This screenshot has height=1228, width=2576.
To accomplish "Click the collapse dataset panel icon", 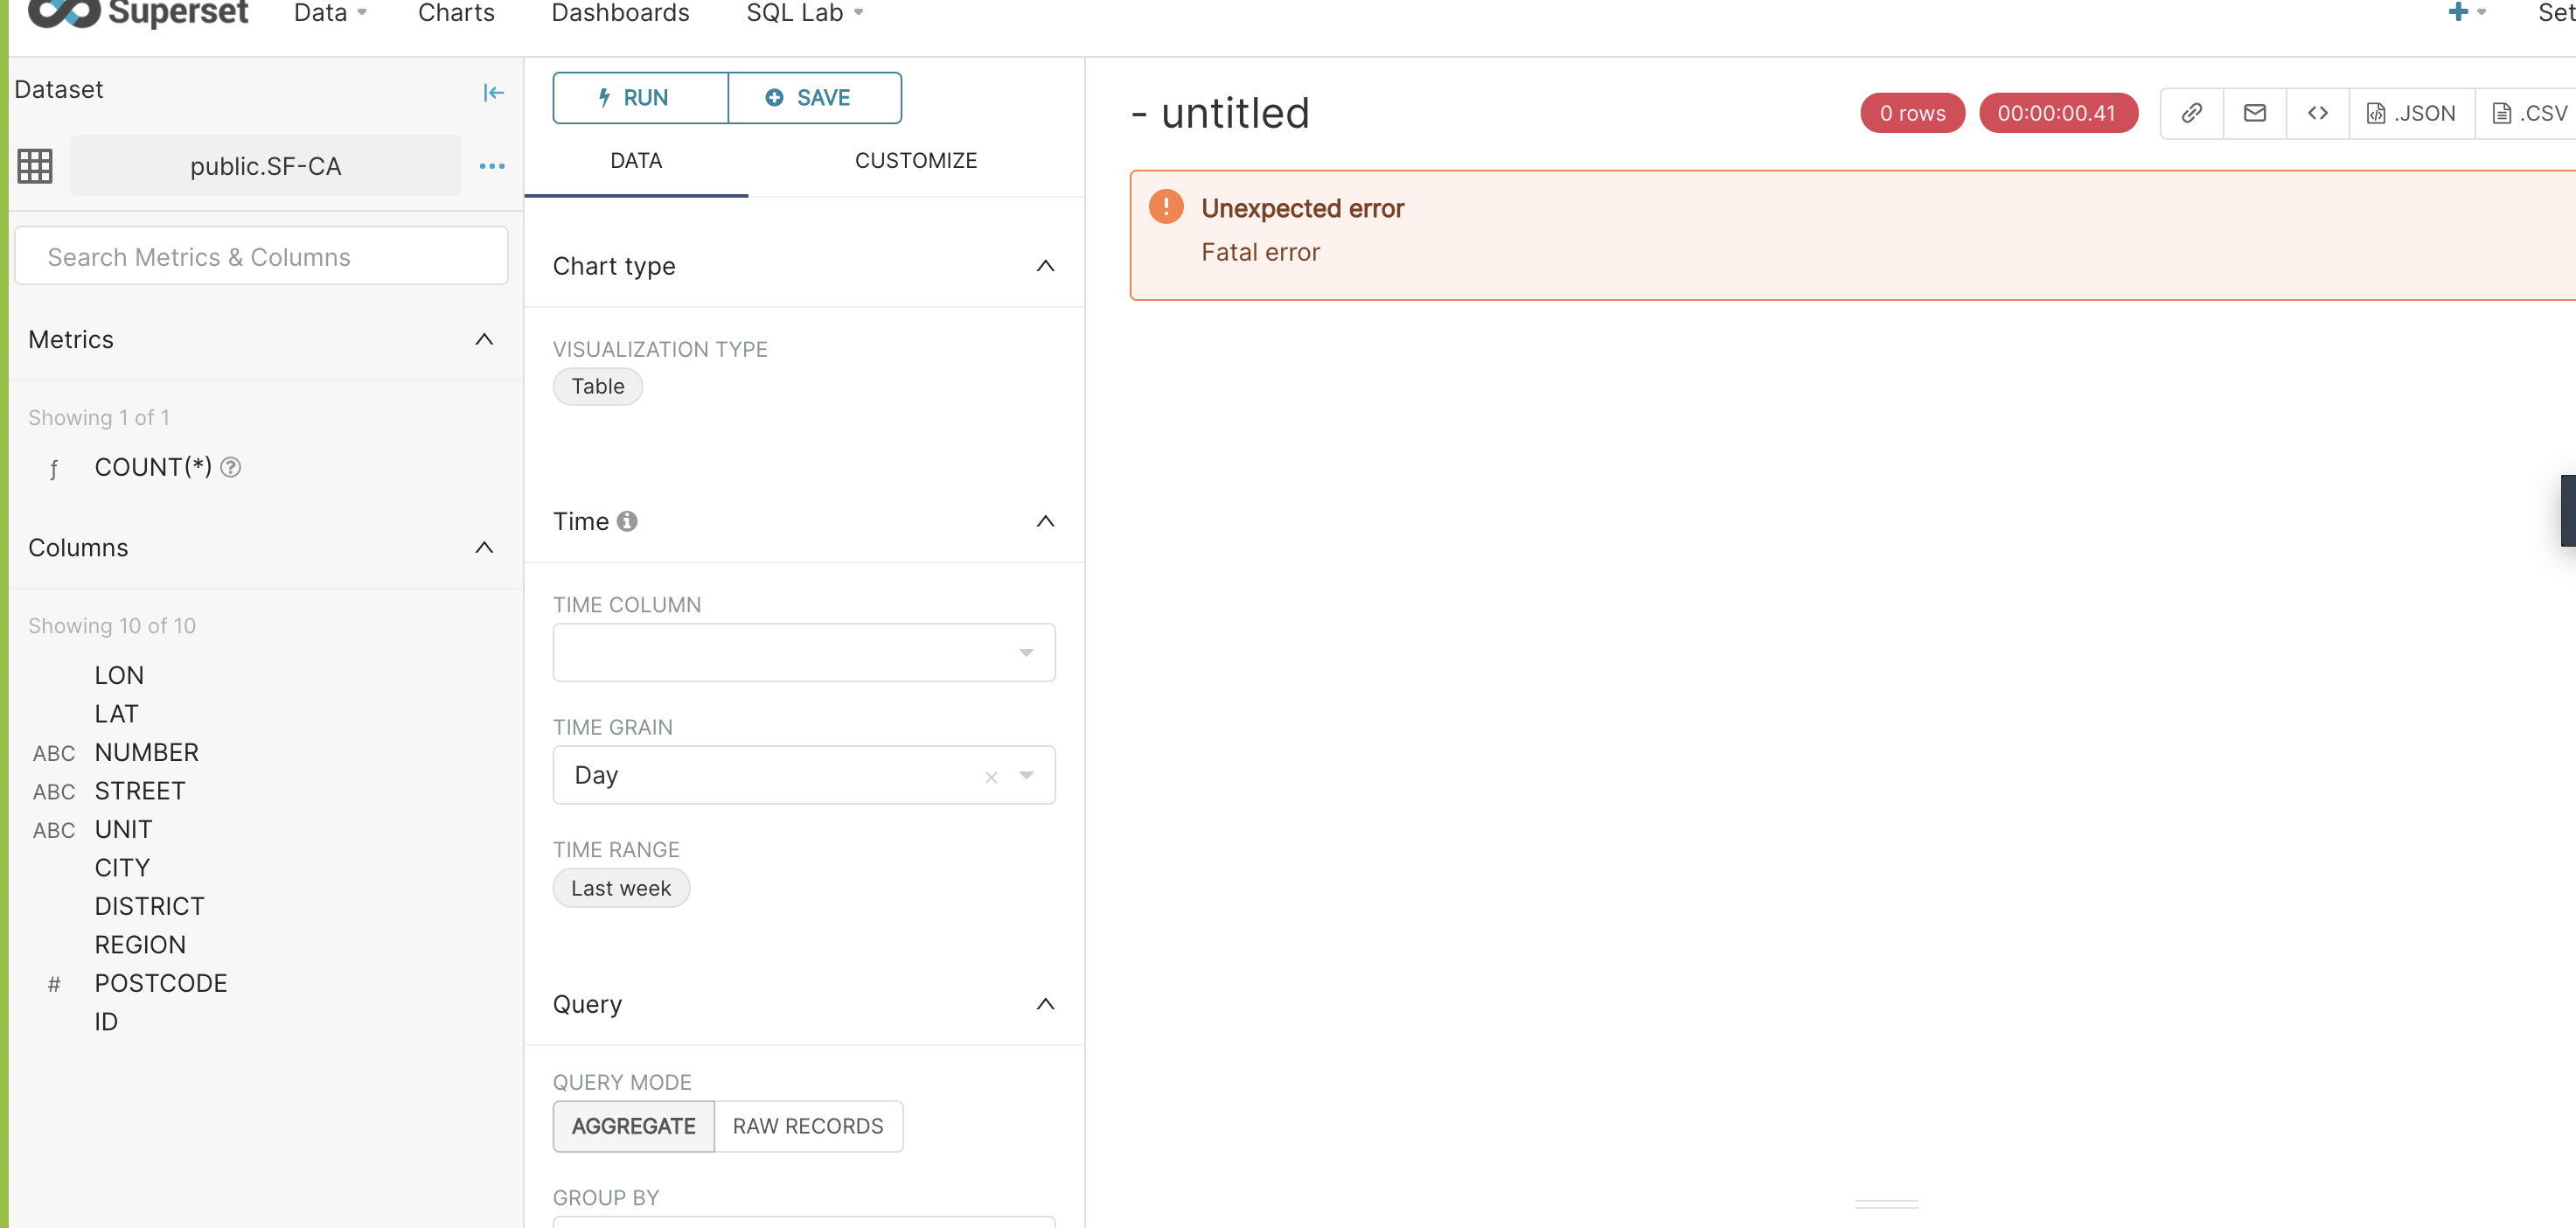I will (493, 93).
